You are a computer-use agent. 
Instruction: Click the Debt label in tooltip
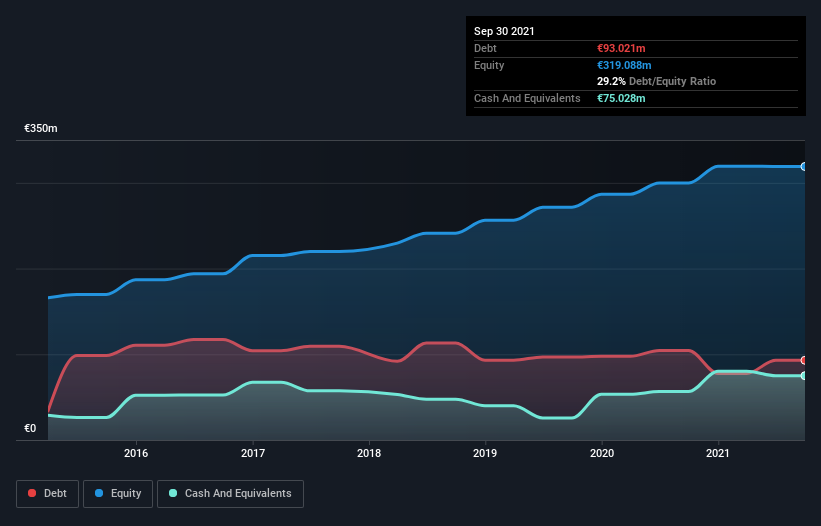485,48
